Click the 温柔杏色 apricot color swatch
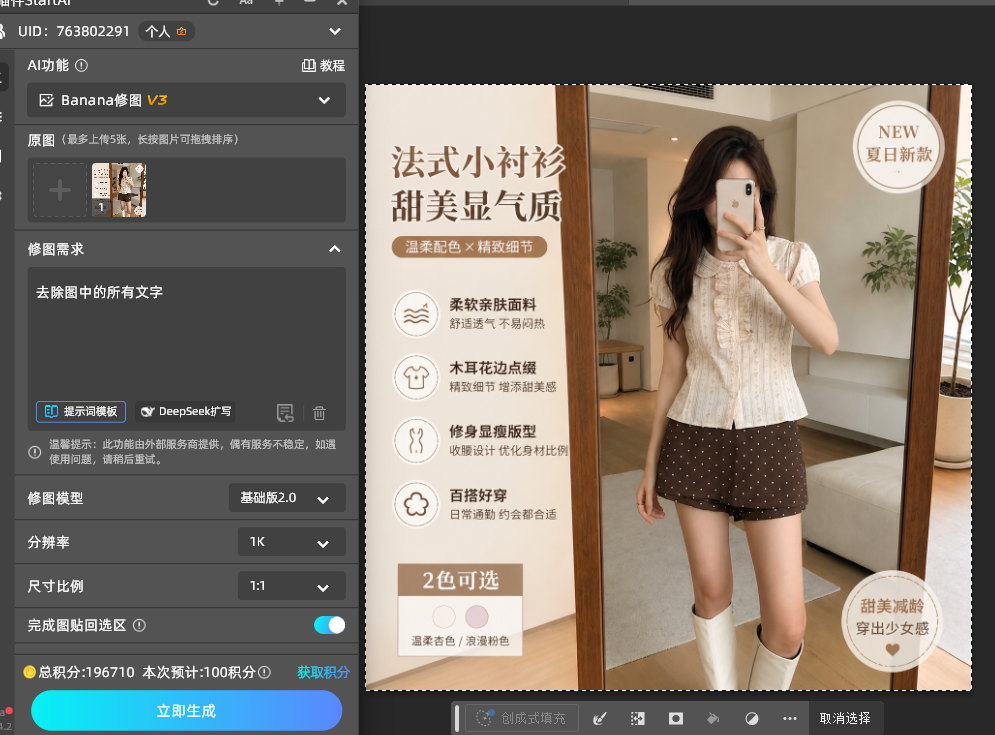Viewport: 995px width, 735px height. [x=444, y=616]
